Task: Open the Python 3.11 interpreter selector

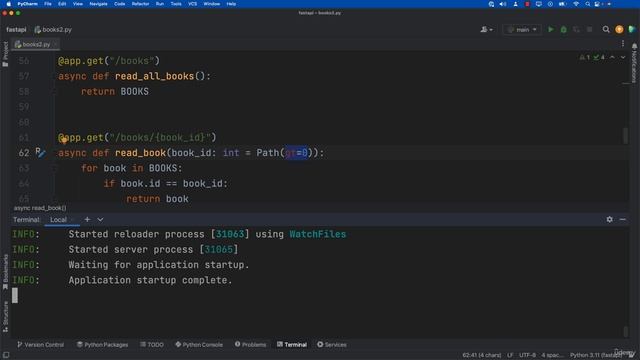Action: (596, 355)
